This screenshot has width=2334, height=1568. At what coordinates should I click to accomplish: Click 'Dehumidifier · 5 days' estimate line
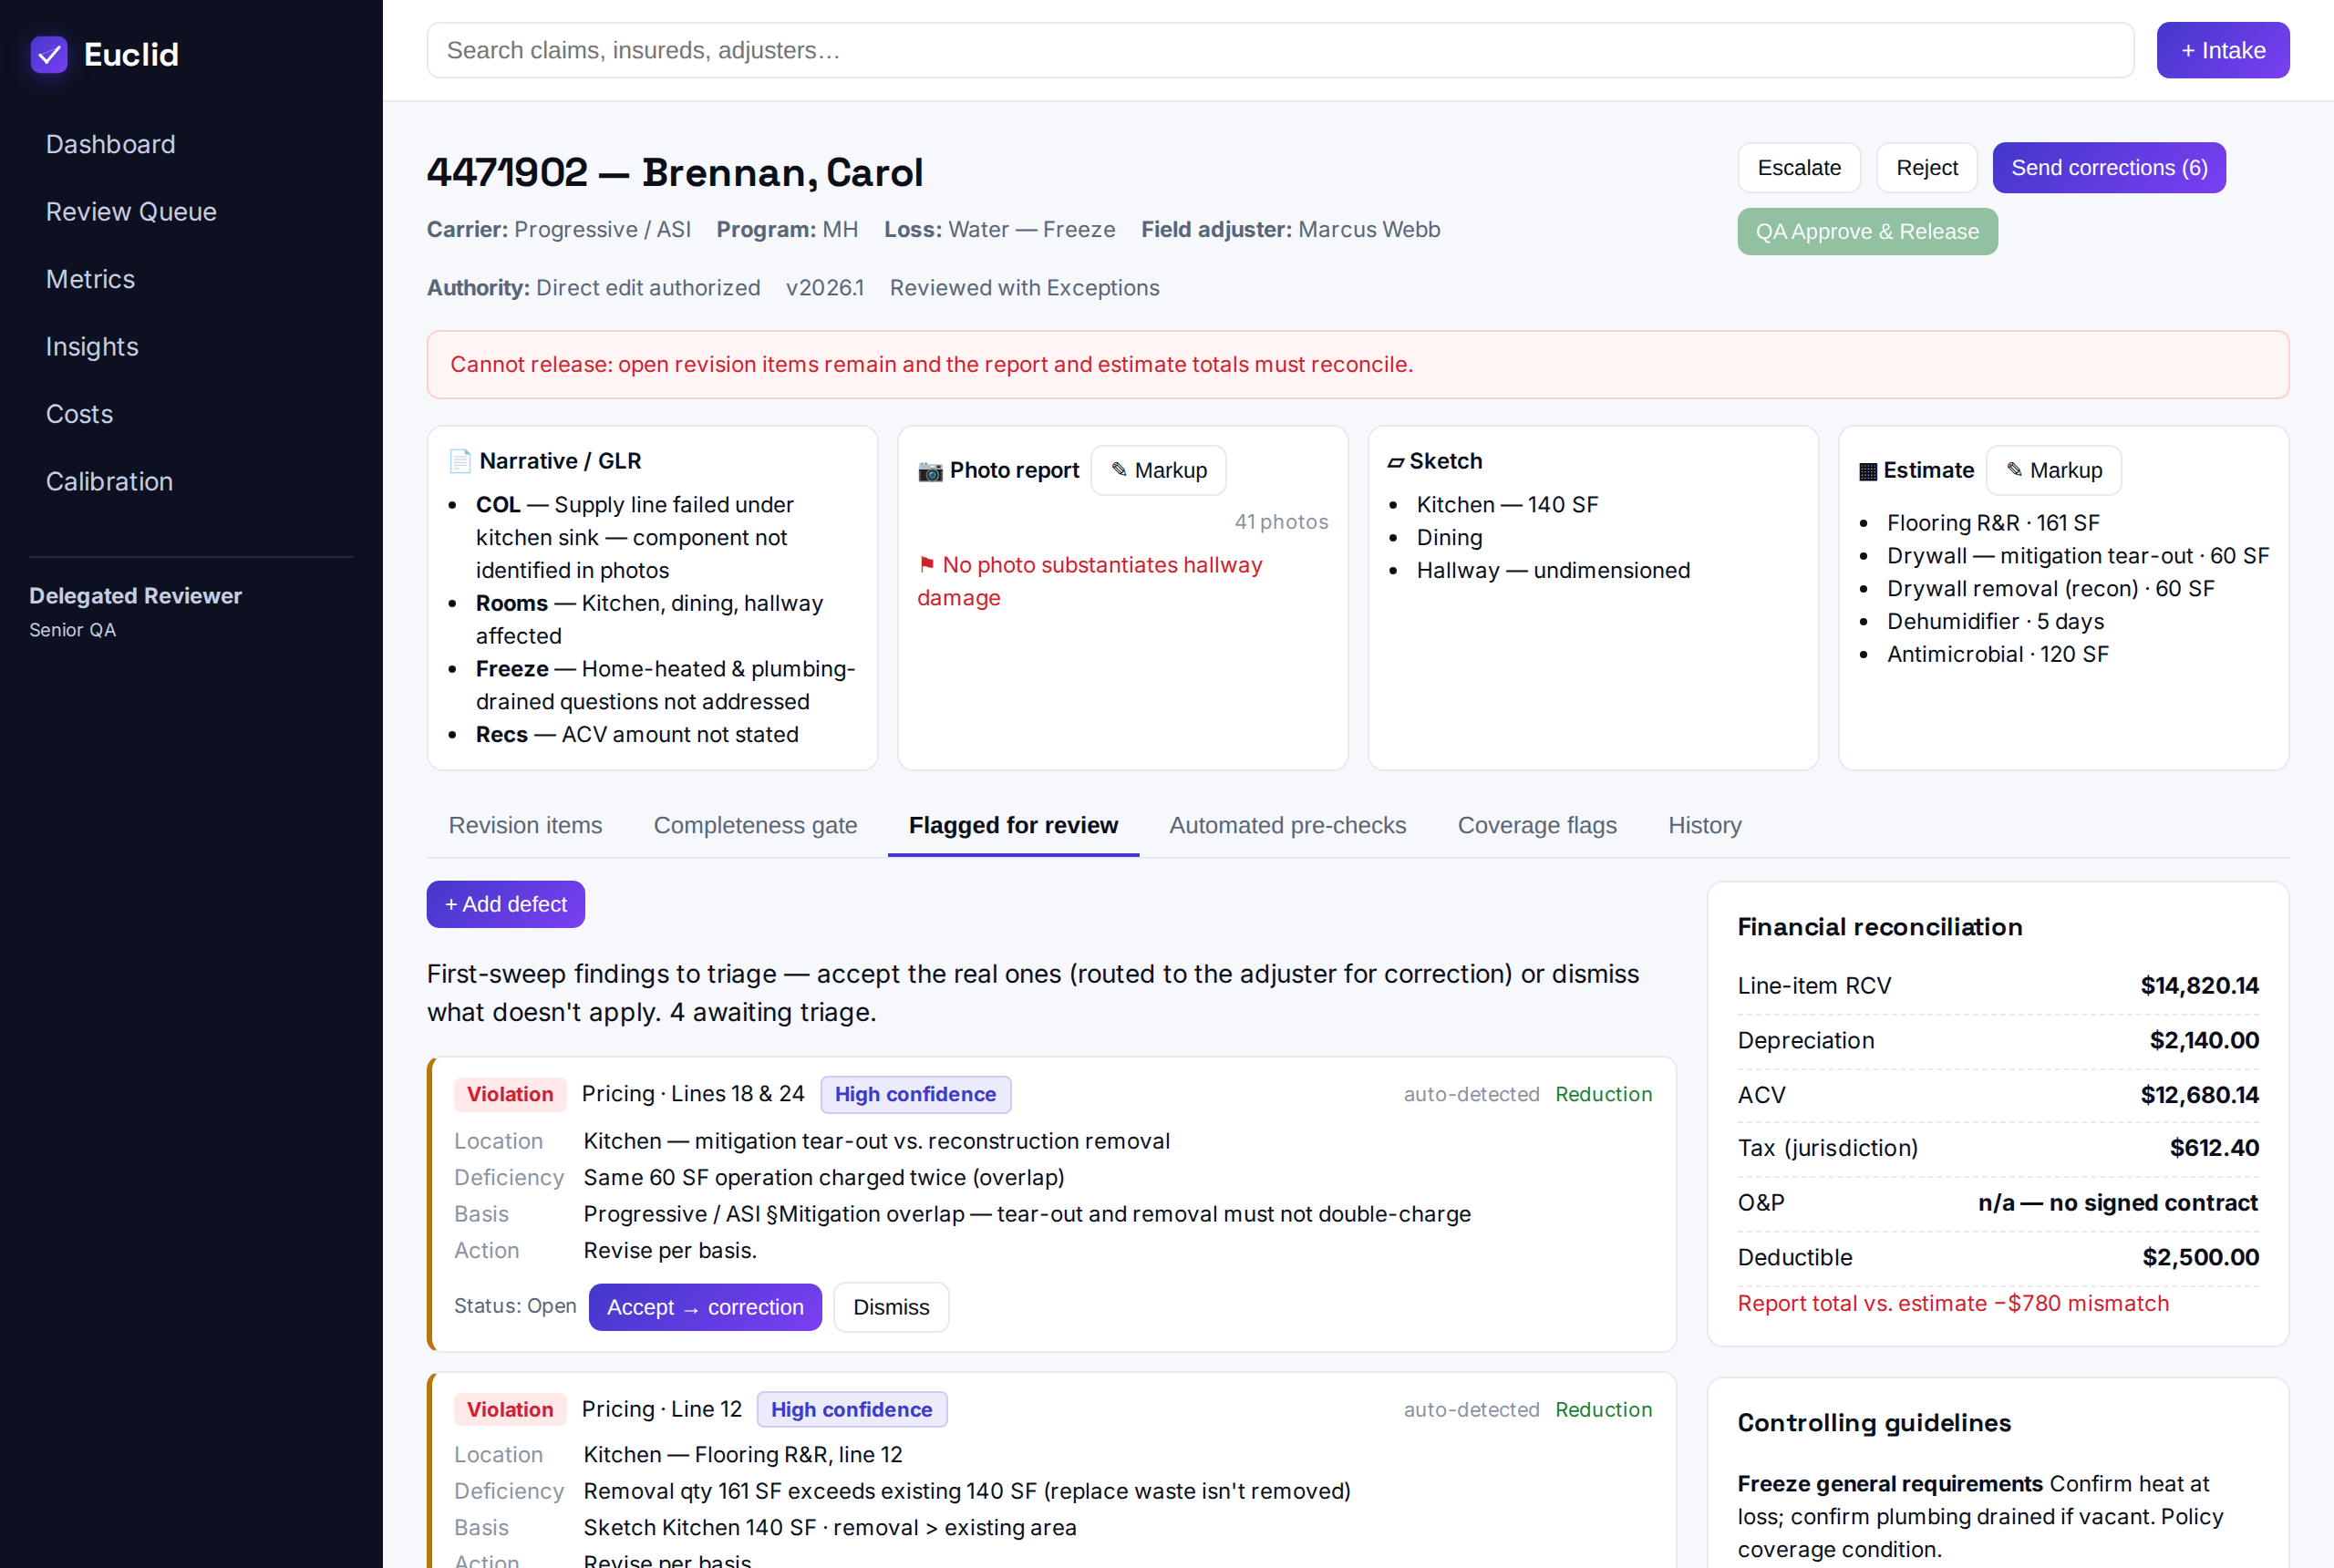(x=1995, y=621)
